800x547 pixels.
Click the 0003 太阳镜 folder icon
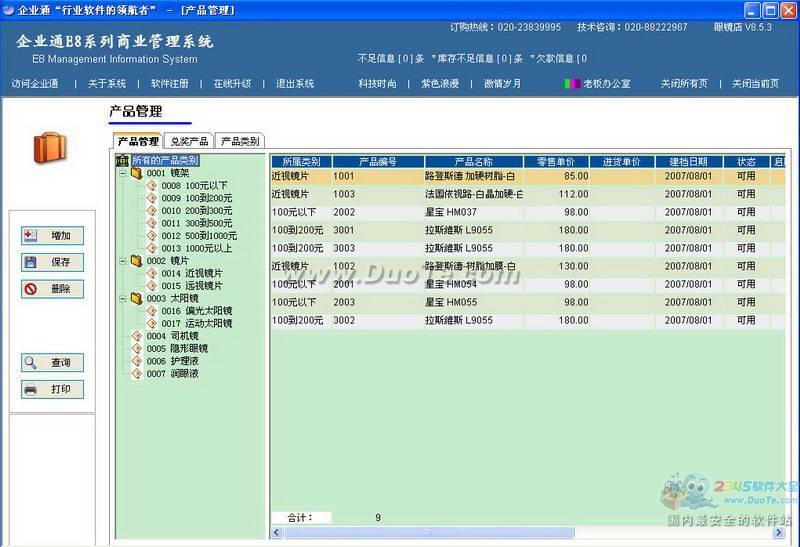point(136,299)
